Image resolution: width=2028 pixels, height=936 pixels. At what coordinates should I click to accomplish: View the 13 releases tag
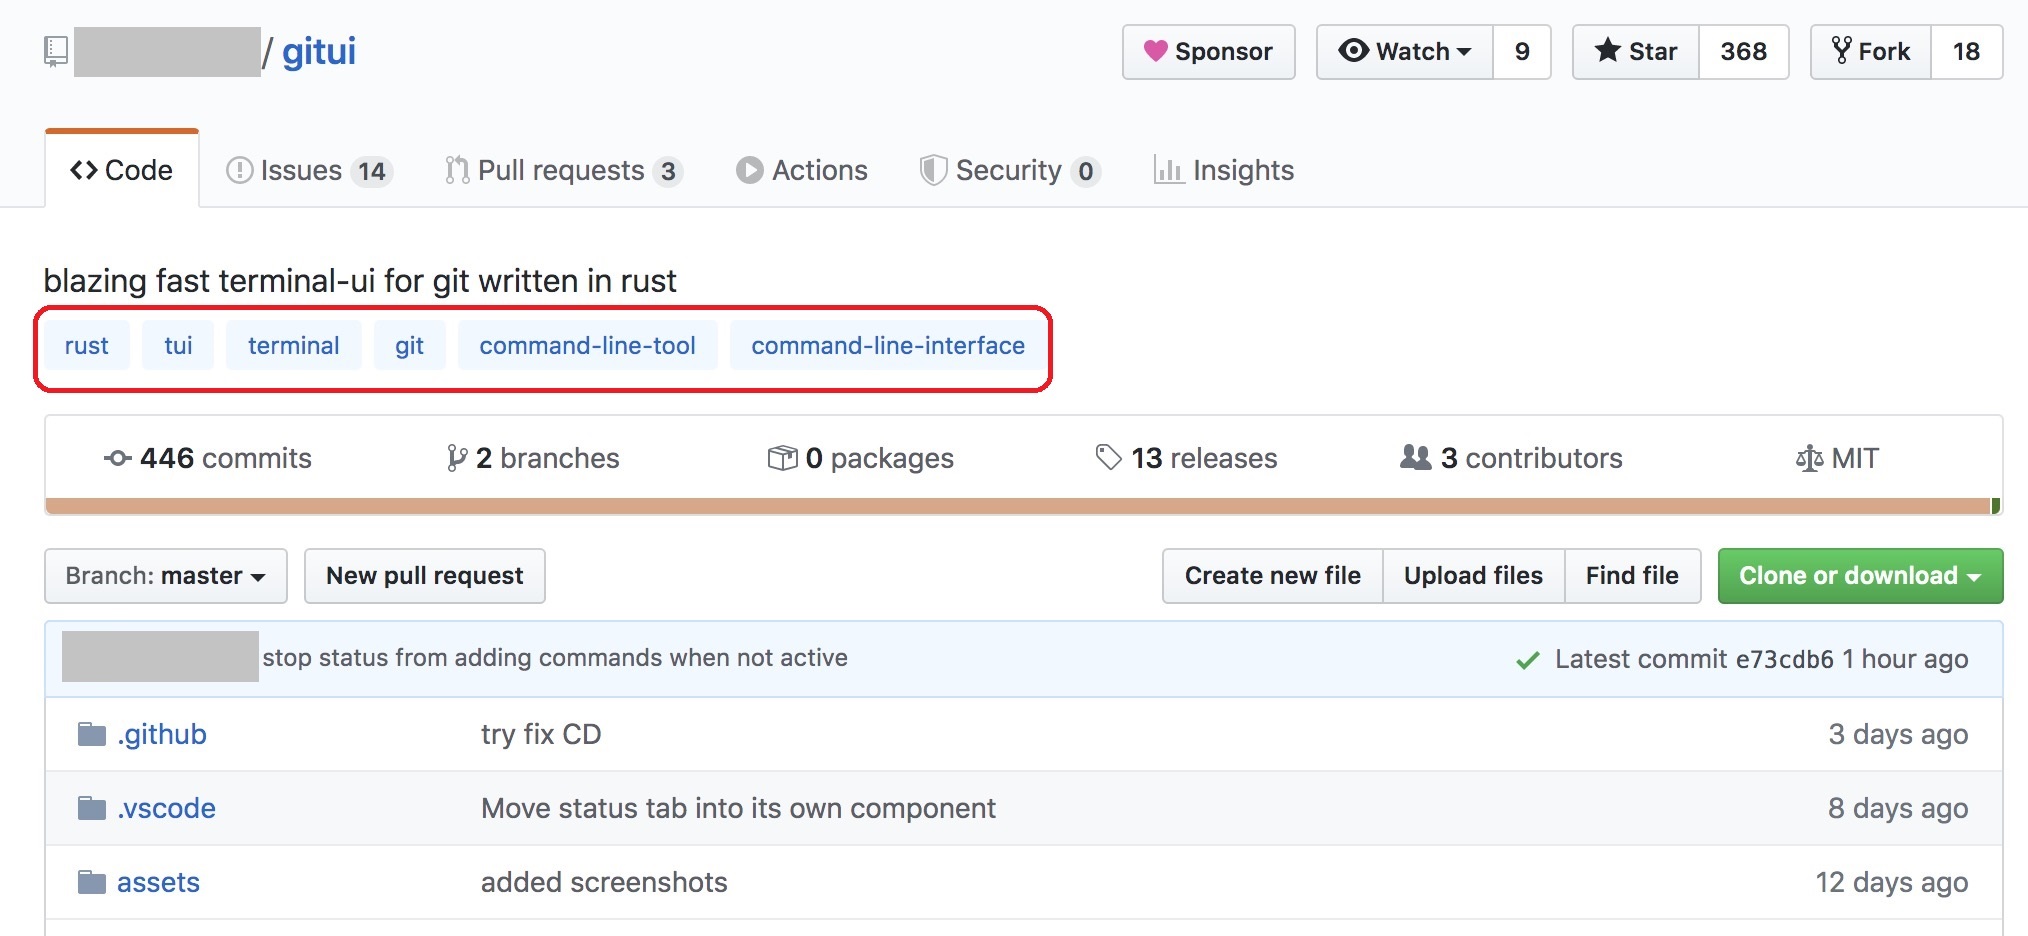(x=1187, y=458)
